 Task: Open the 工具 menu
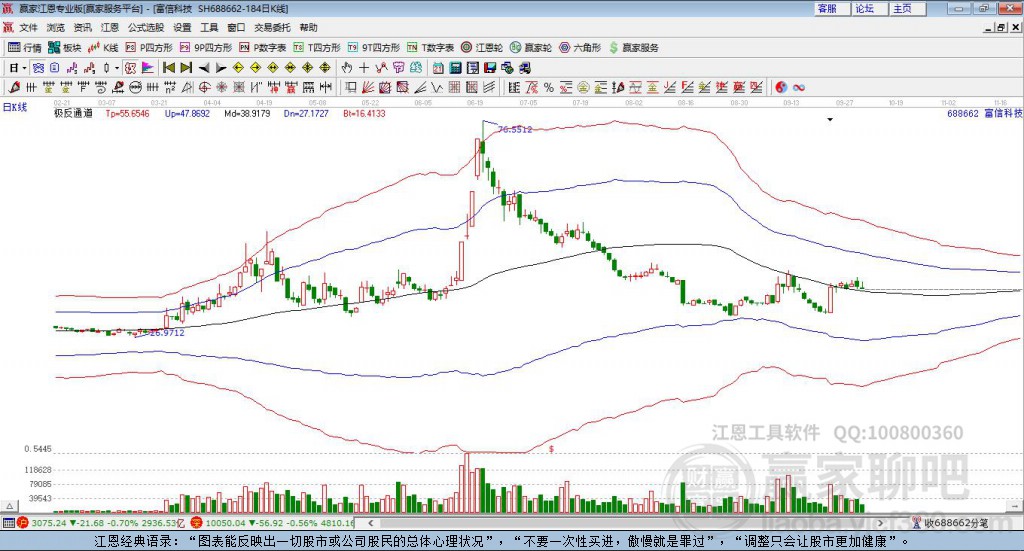click(209, 27)
